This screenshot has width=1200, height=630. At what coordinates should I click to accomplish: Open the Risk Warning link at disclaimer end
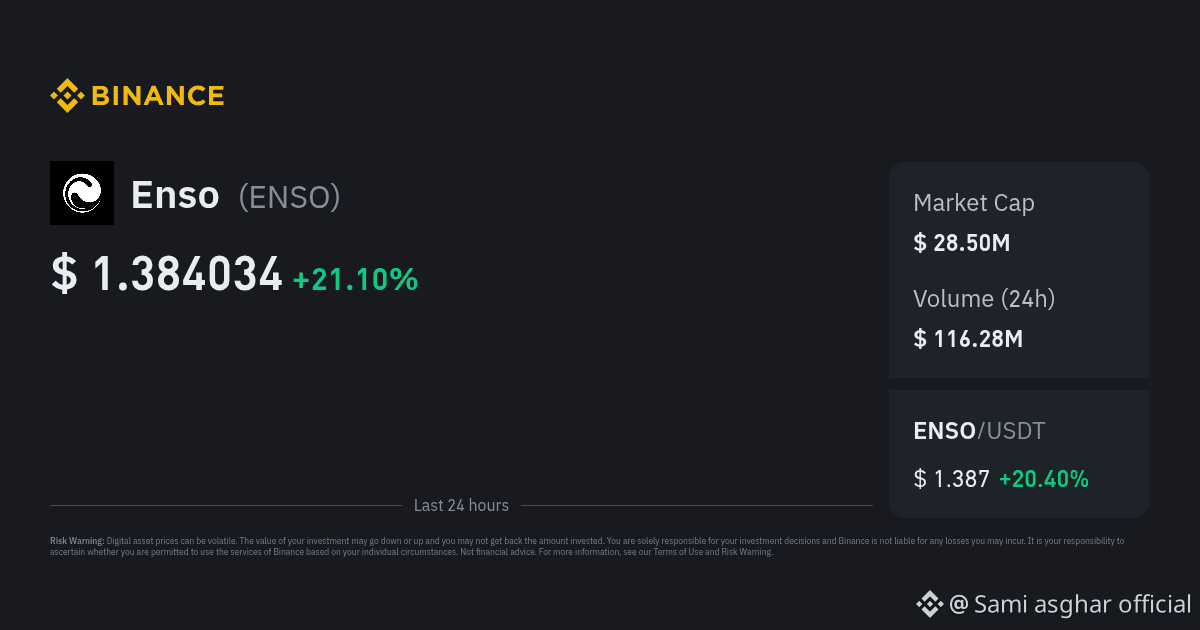click(747, 551)
